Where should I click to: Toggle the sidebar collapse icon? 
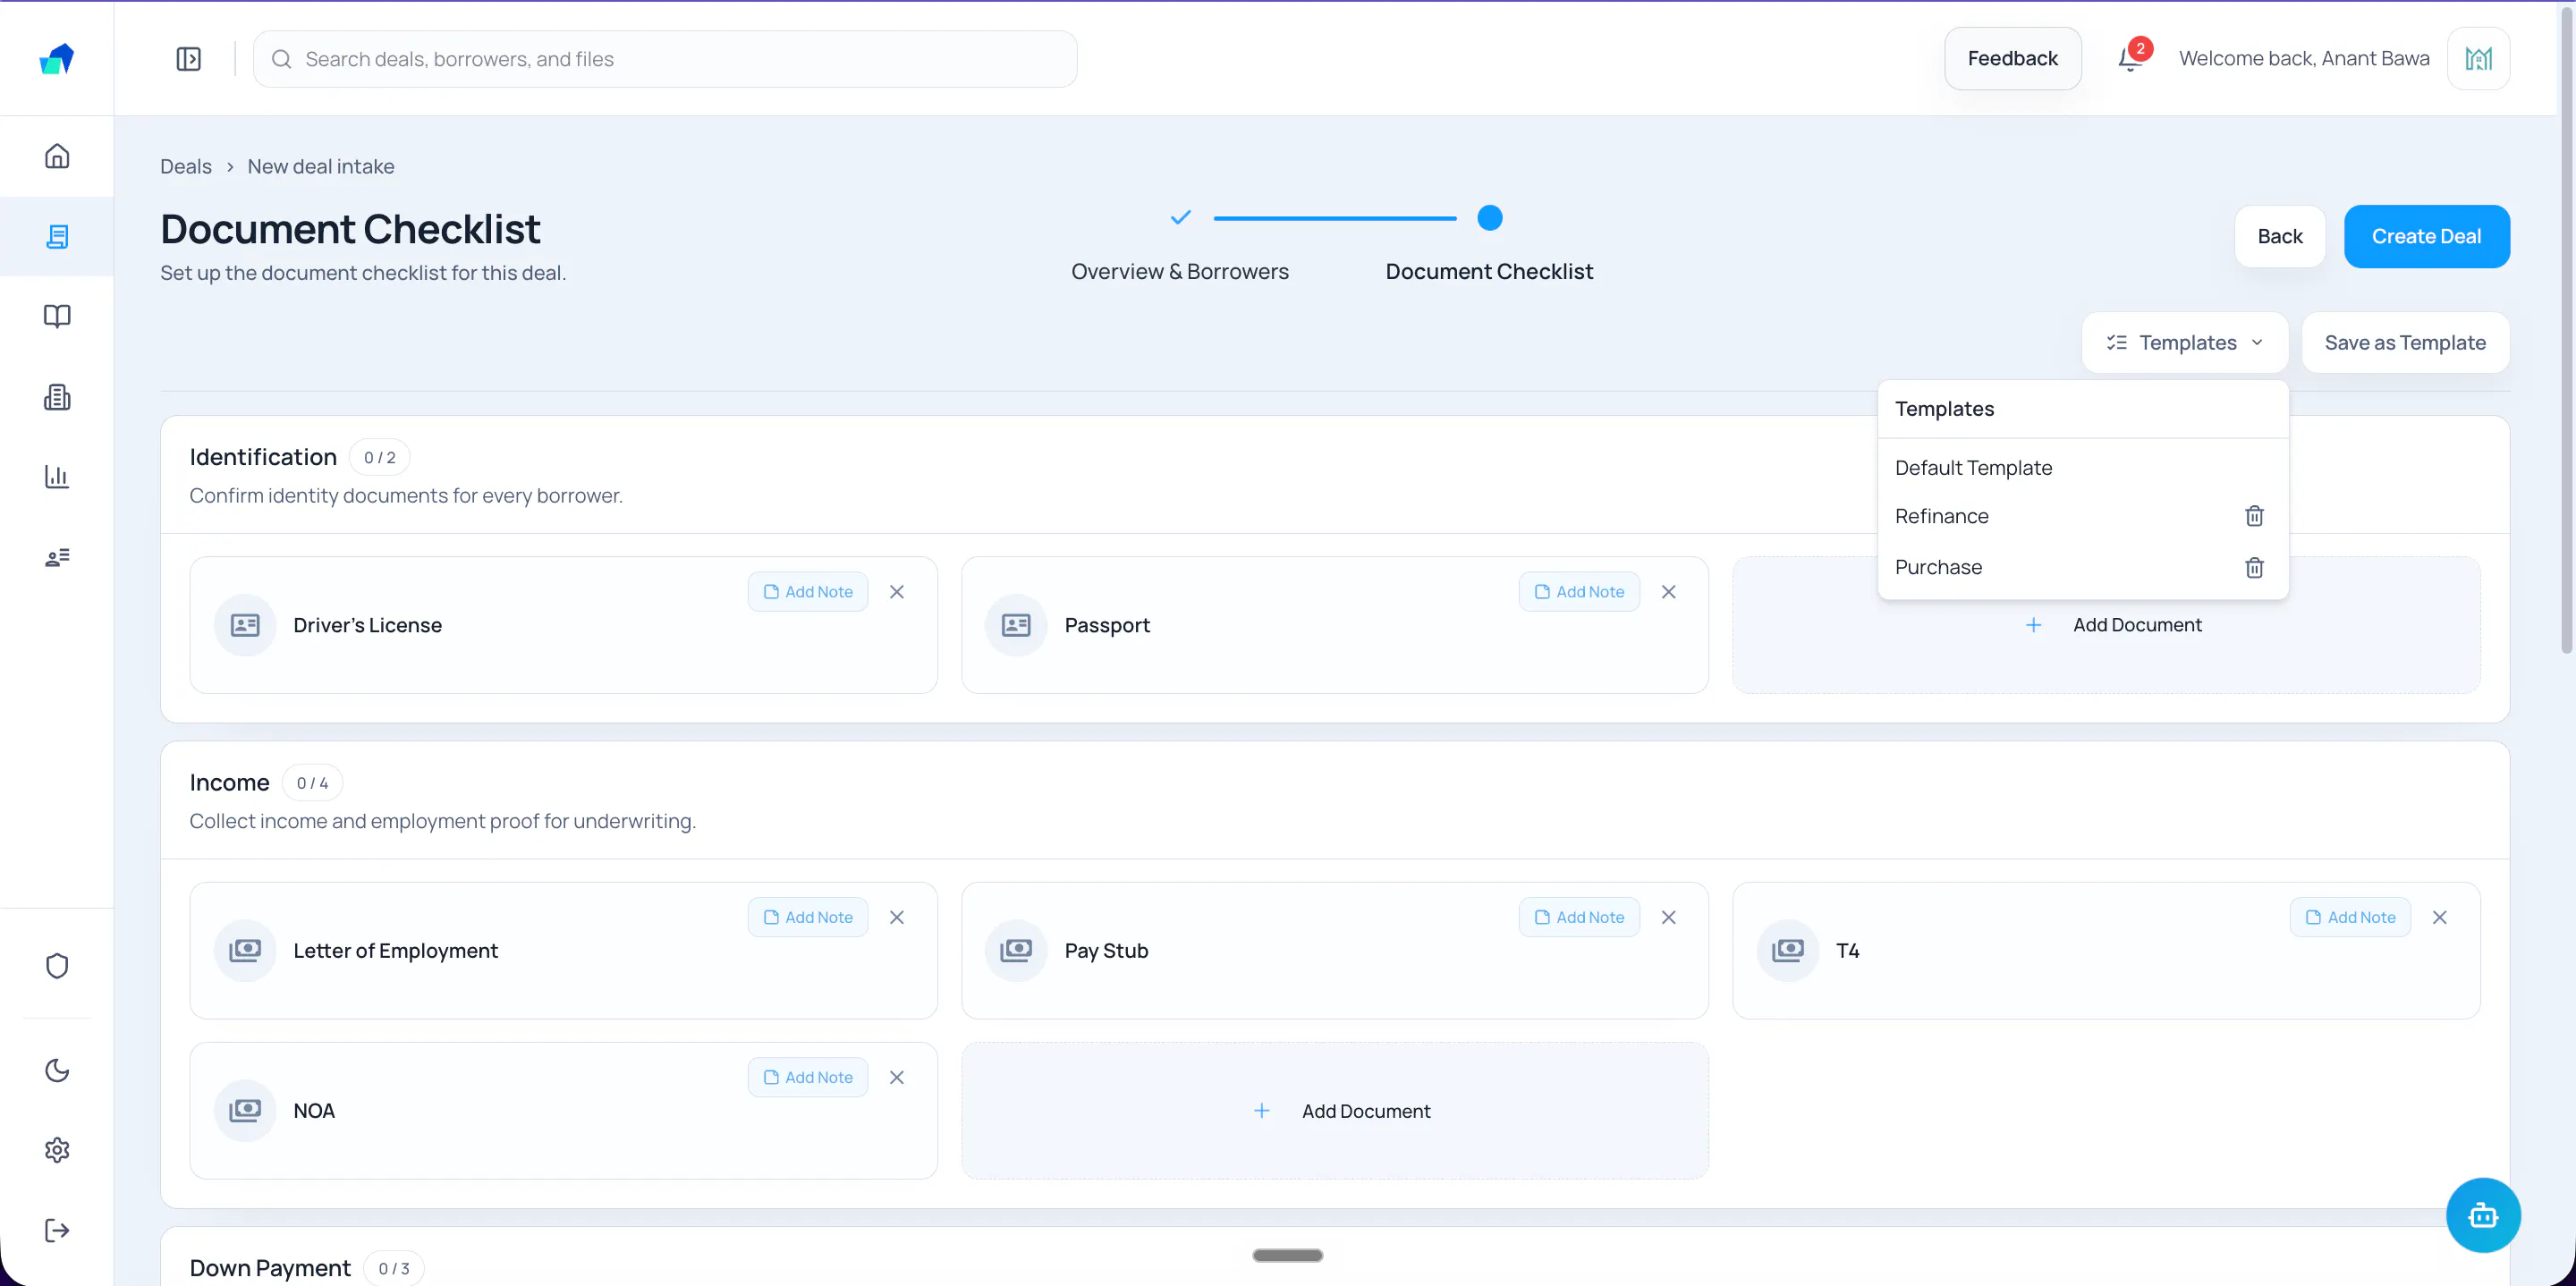[x=188, y=59]
